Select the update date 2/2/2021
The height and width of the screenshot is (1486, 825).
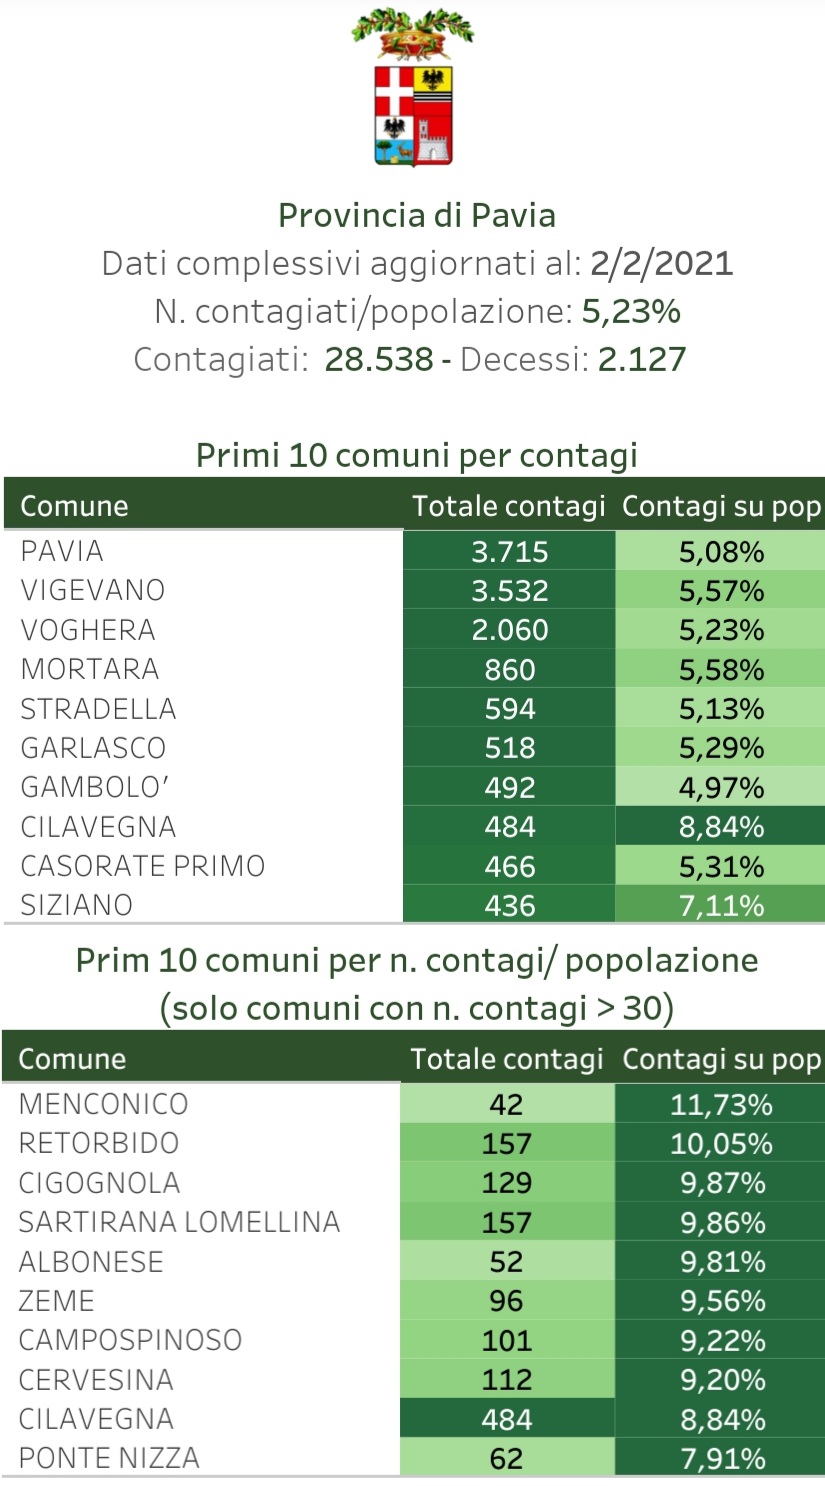pos(661,264)
